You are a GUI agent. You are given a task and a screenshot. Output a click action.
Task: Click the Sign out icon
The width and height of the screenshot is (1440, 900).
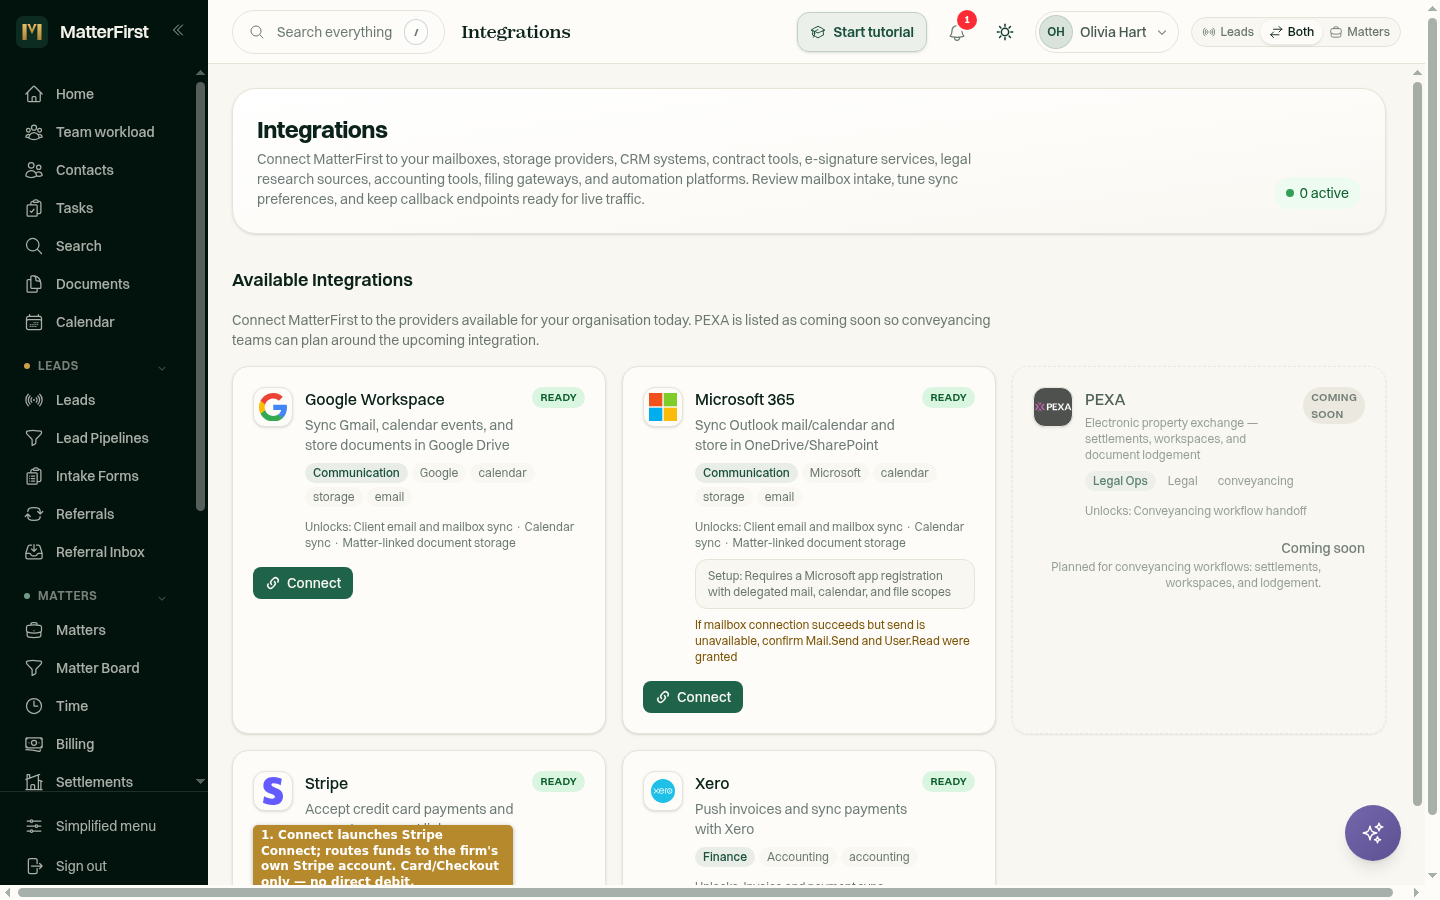point(34,866)
